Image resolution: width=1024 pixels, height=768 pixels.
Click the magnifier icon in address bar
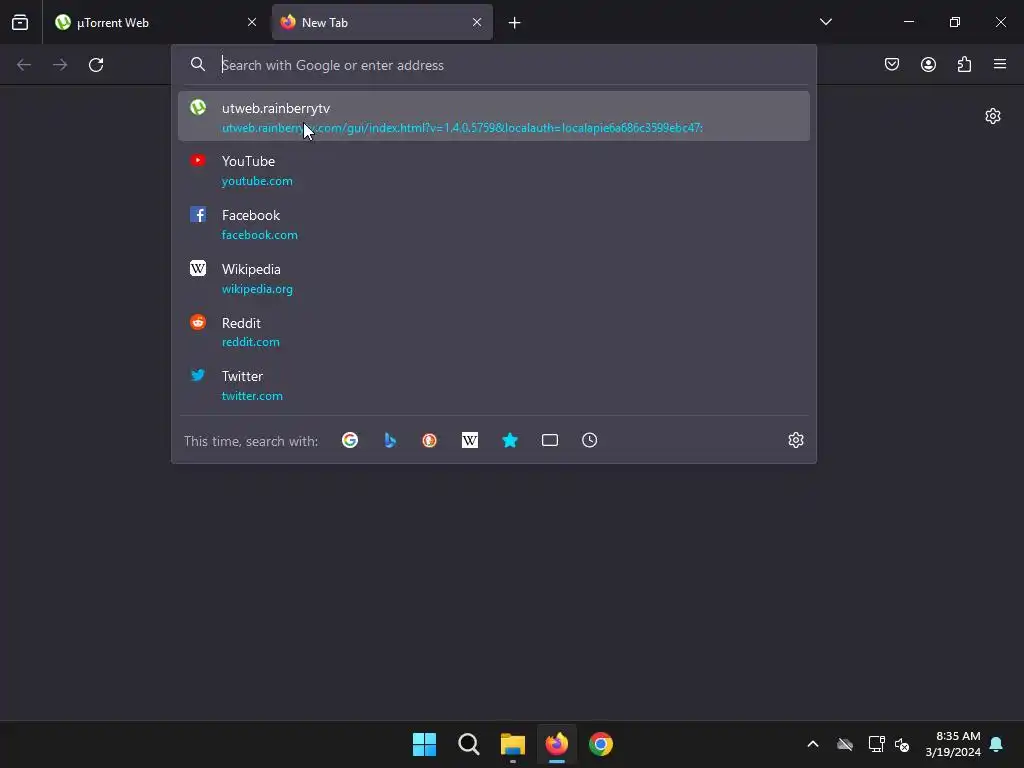tap(198, 64)
